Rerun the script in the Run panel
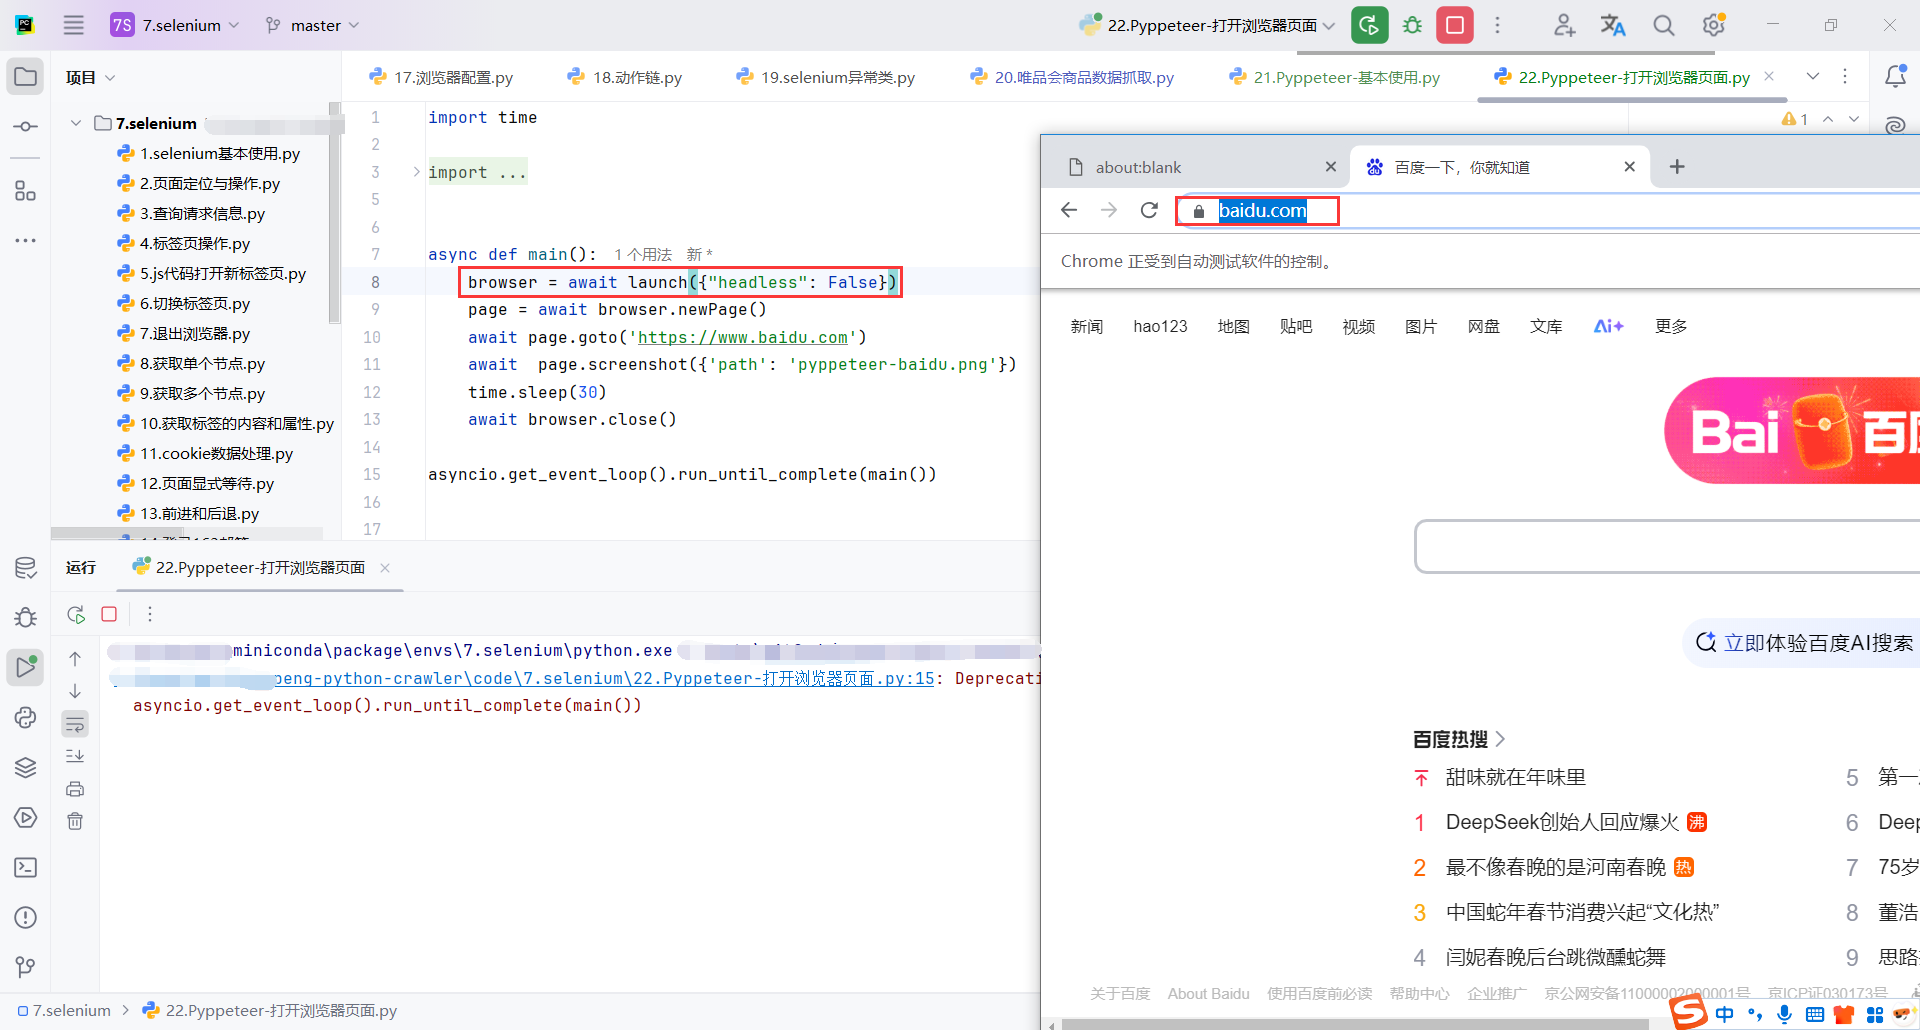Screen dimensions: 1920x1030 [x=76, y=614]
